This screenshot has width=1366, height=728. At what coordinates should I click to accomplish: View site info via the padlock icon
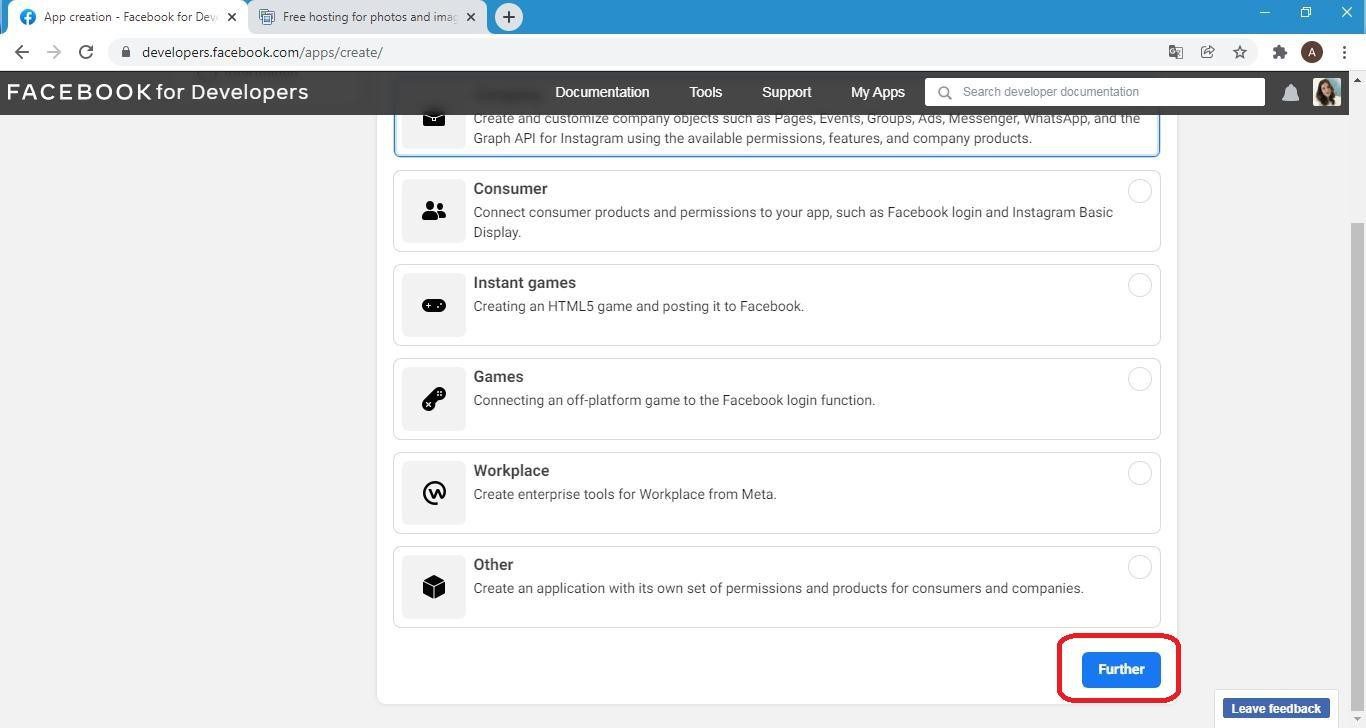pyautogui.click(x=125, y=52)
